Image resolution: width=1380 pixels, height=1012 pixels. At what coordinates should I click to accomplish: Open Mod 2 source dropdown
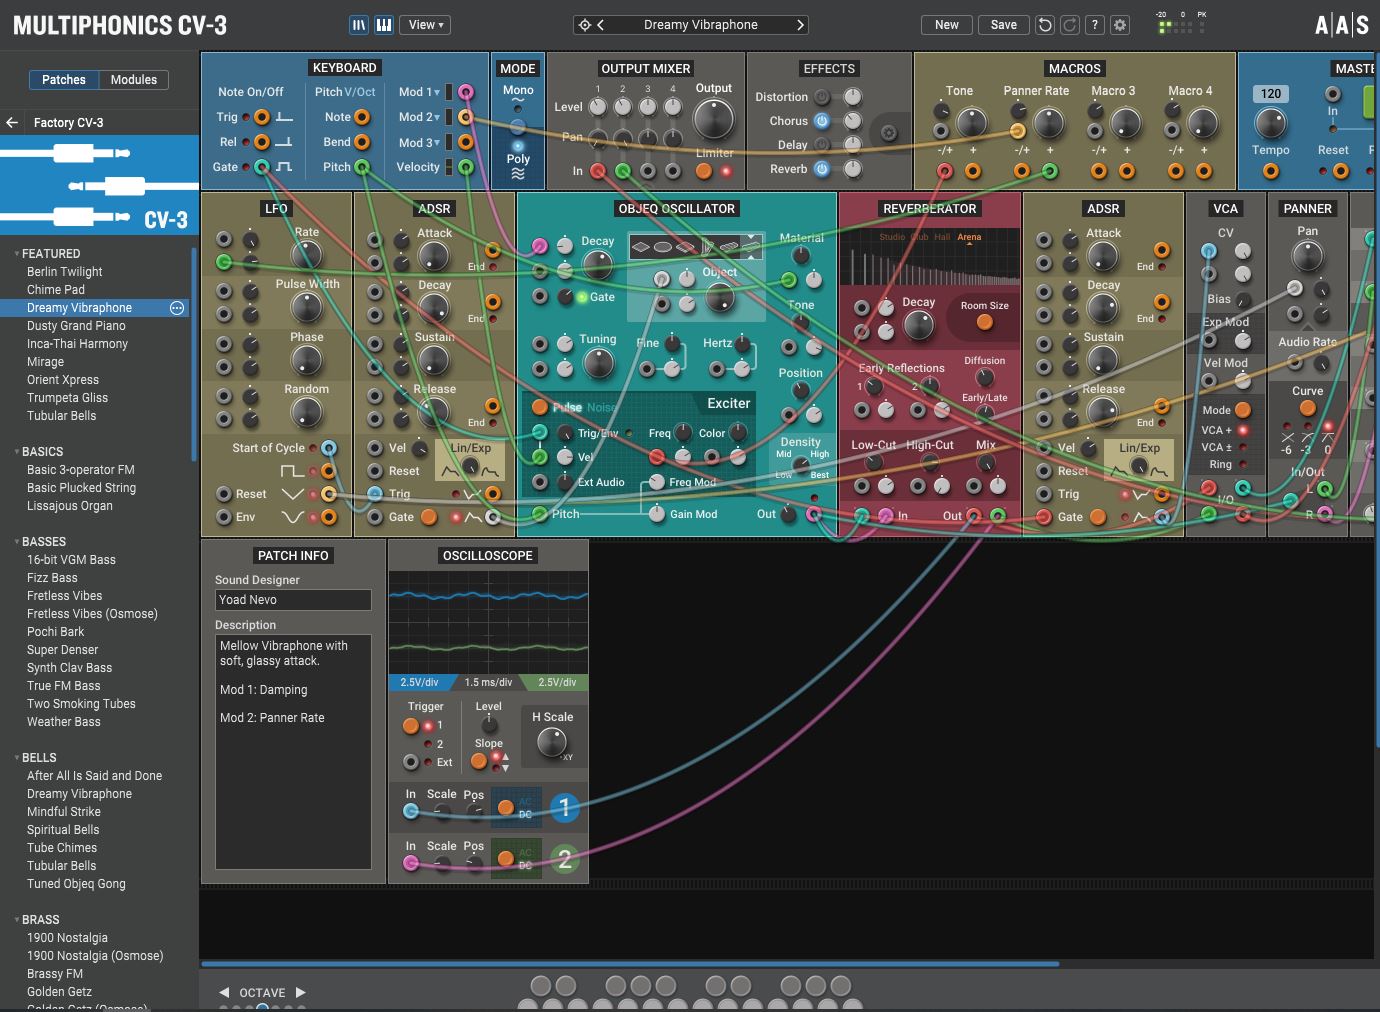click(x=419, y=117)
